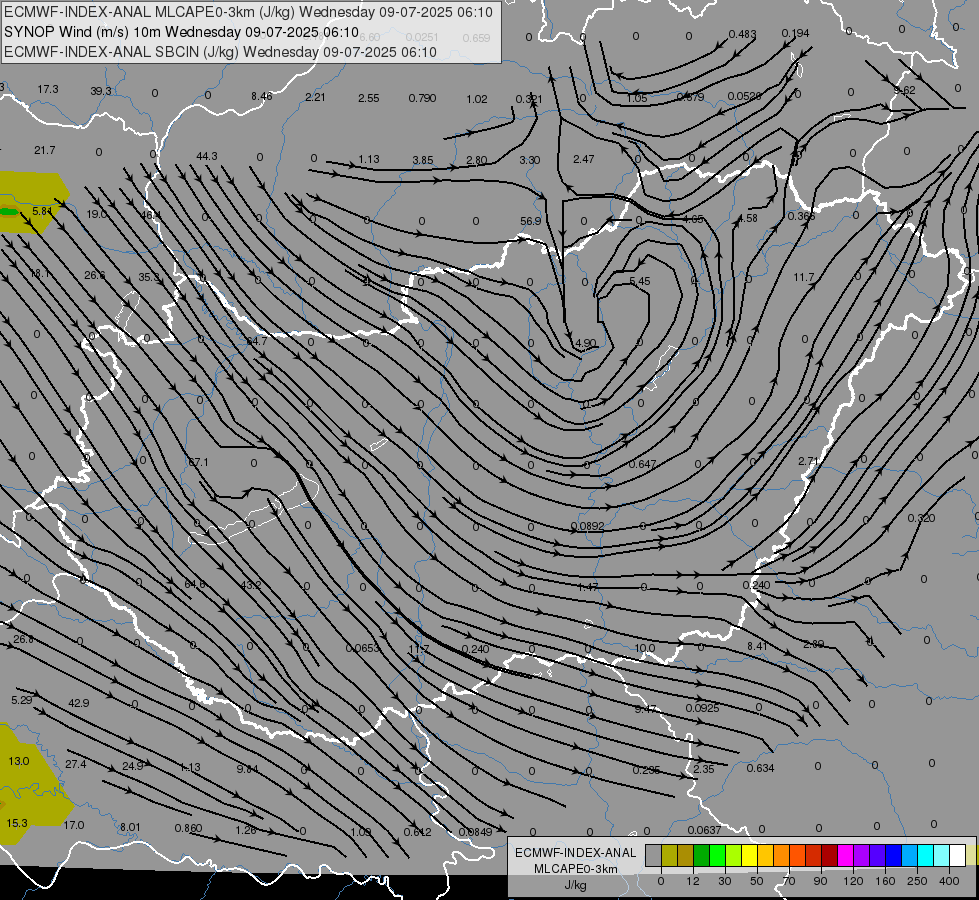
Task: Click the map value 8.46
Action: coord(262,96)
